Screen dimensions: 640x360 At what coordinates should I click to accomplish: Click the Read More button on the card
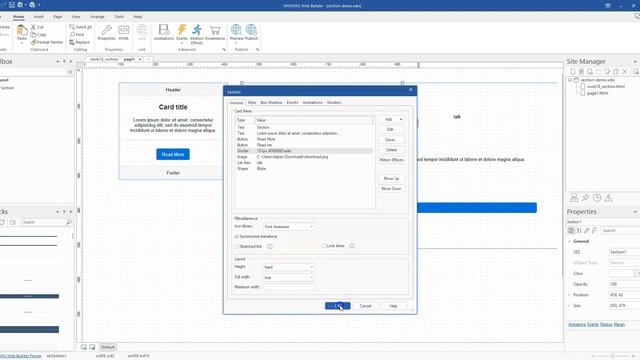click(173, 154)
